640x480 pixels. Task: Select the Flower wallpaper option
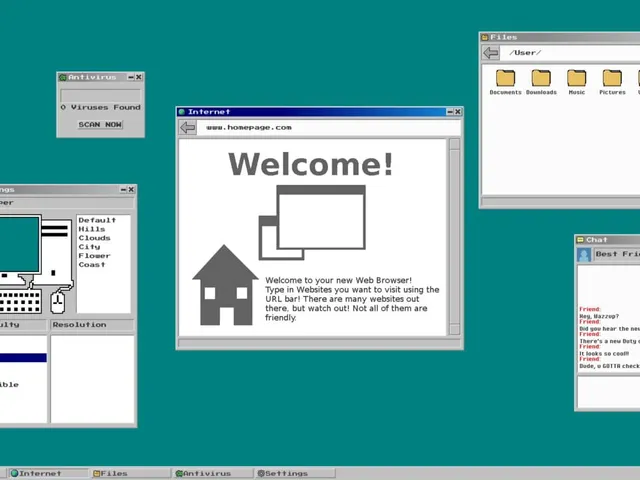tap(94, 256)
